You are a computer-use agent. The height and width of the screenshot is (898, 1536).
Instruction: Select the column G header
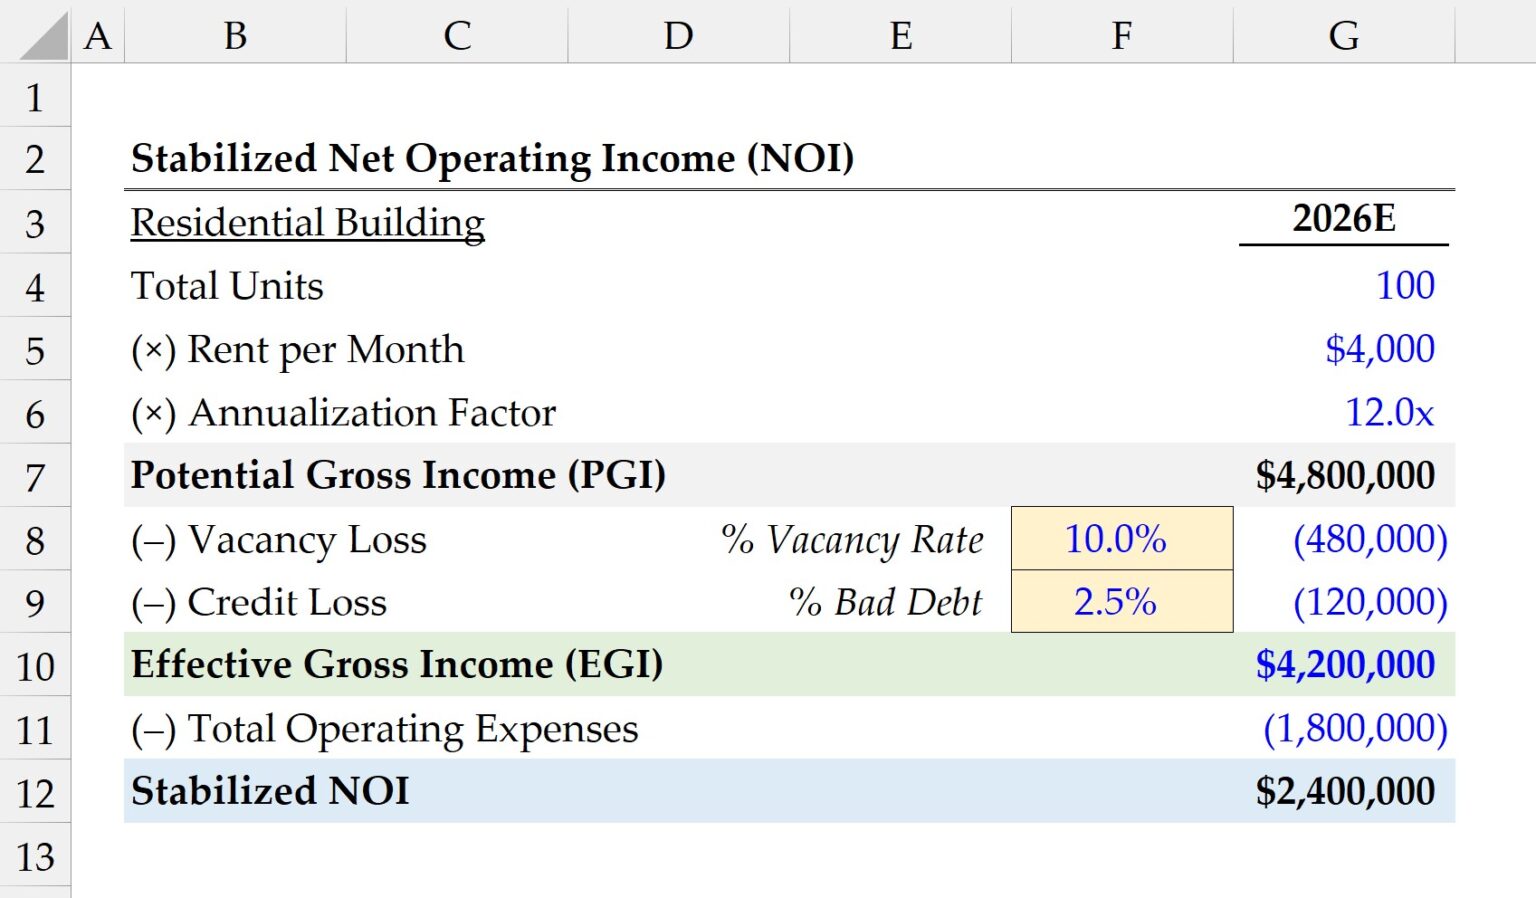[x=1344, y=36]
